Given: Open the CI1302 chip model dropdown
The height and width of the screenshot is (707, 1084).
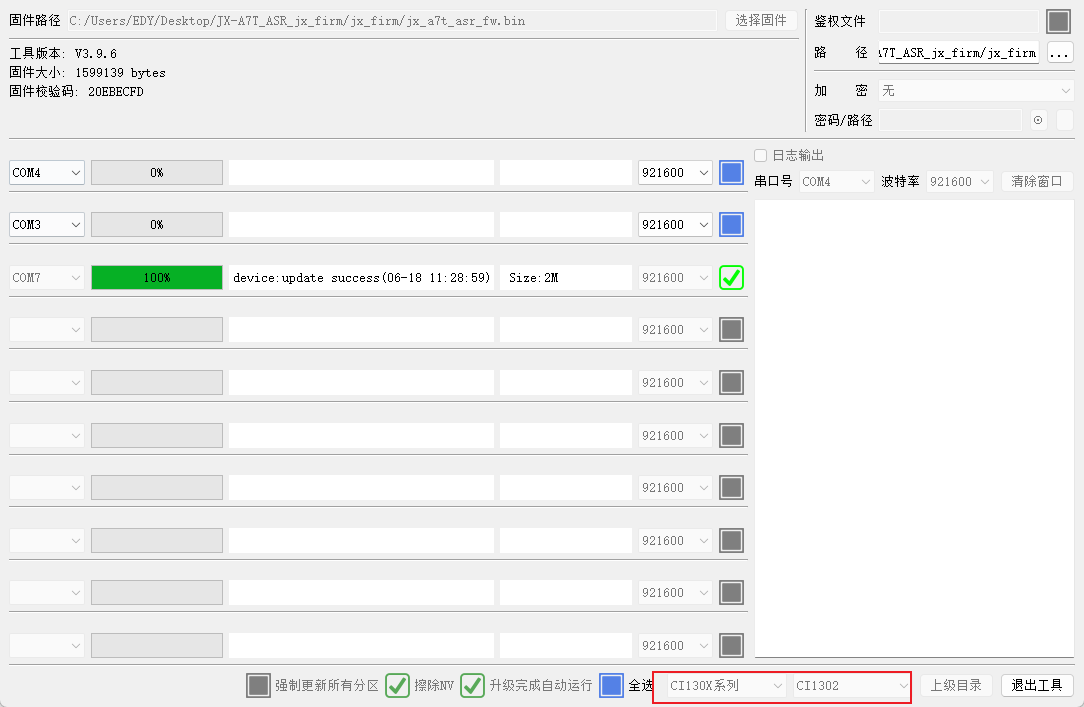Looking at the screenshot, I should click(x=852, y=686).
